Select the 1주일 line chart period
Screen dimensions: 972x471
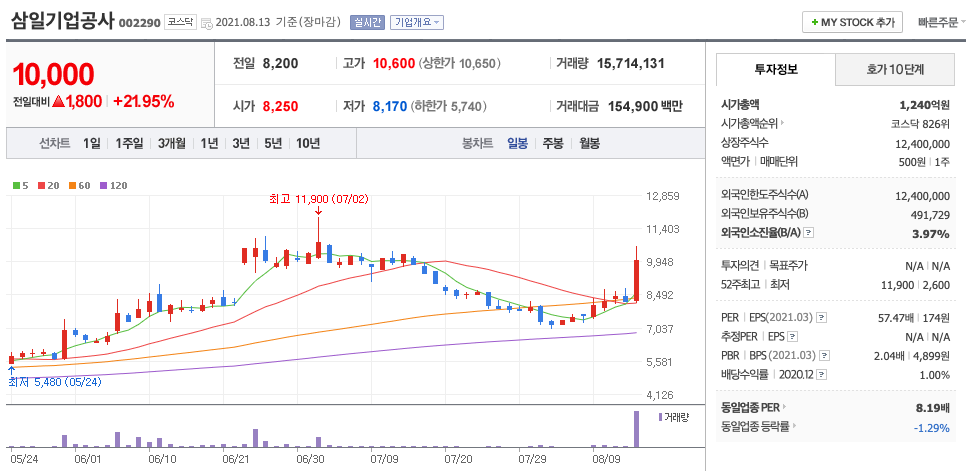click(130, 144)
